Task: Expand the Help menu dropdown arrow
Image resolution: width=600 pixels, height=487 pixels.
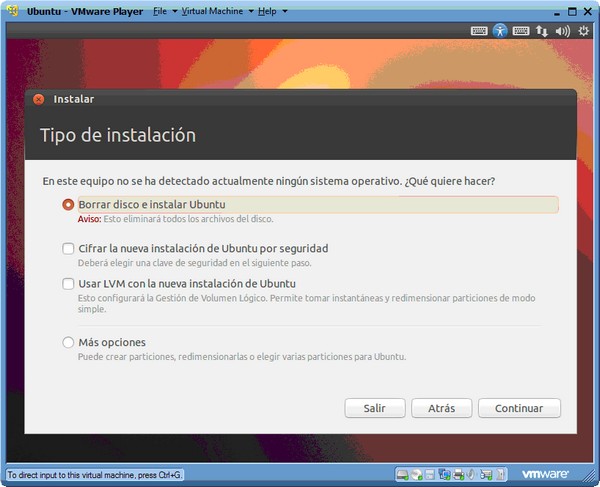Action: point(285,11)
